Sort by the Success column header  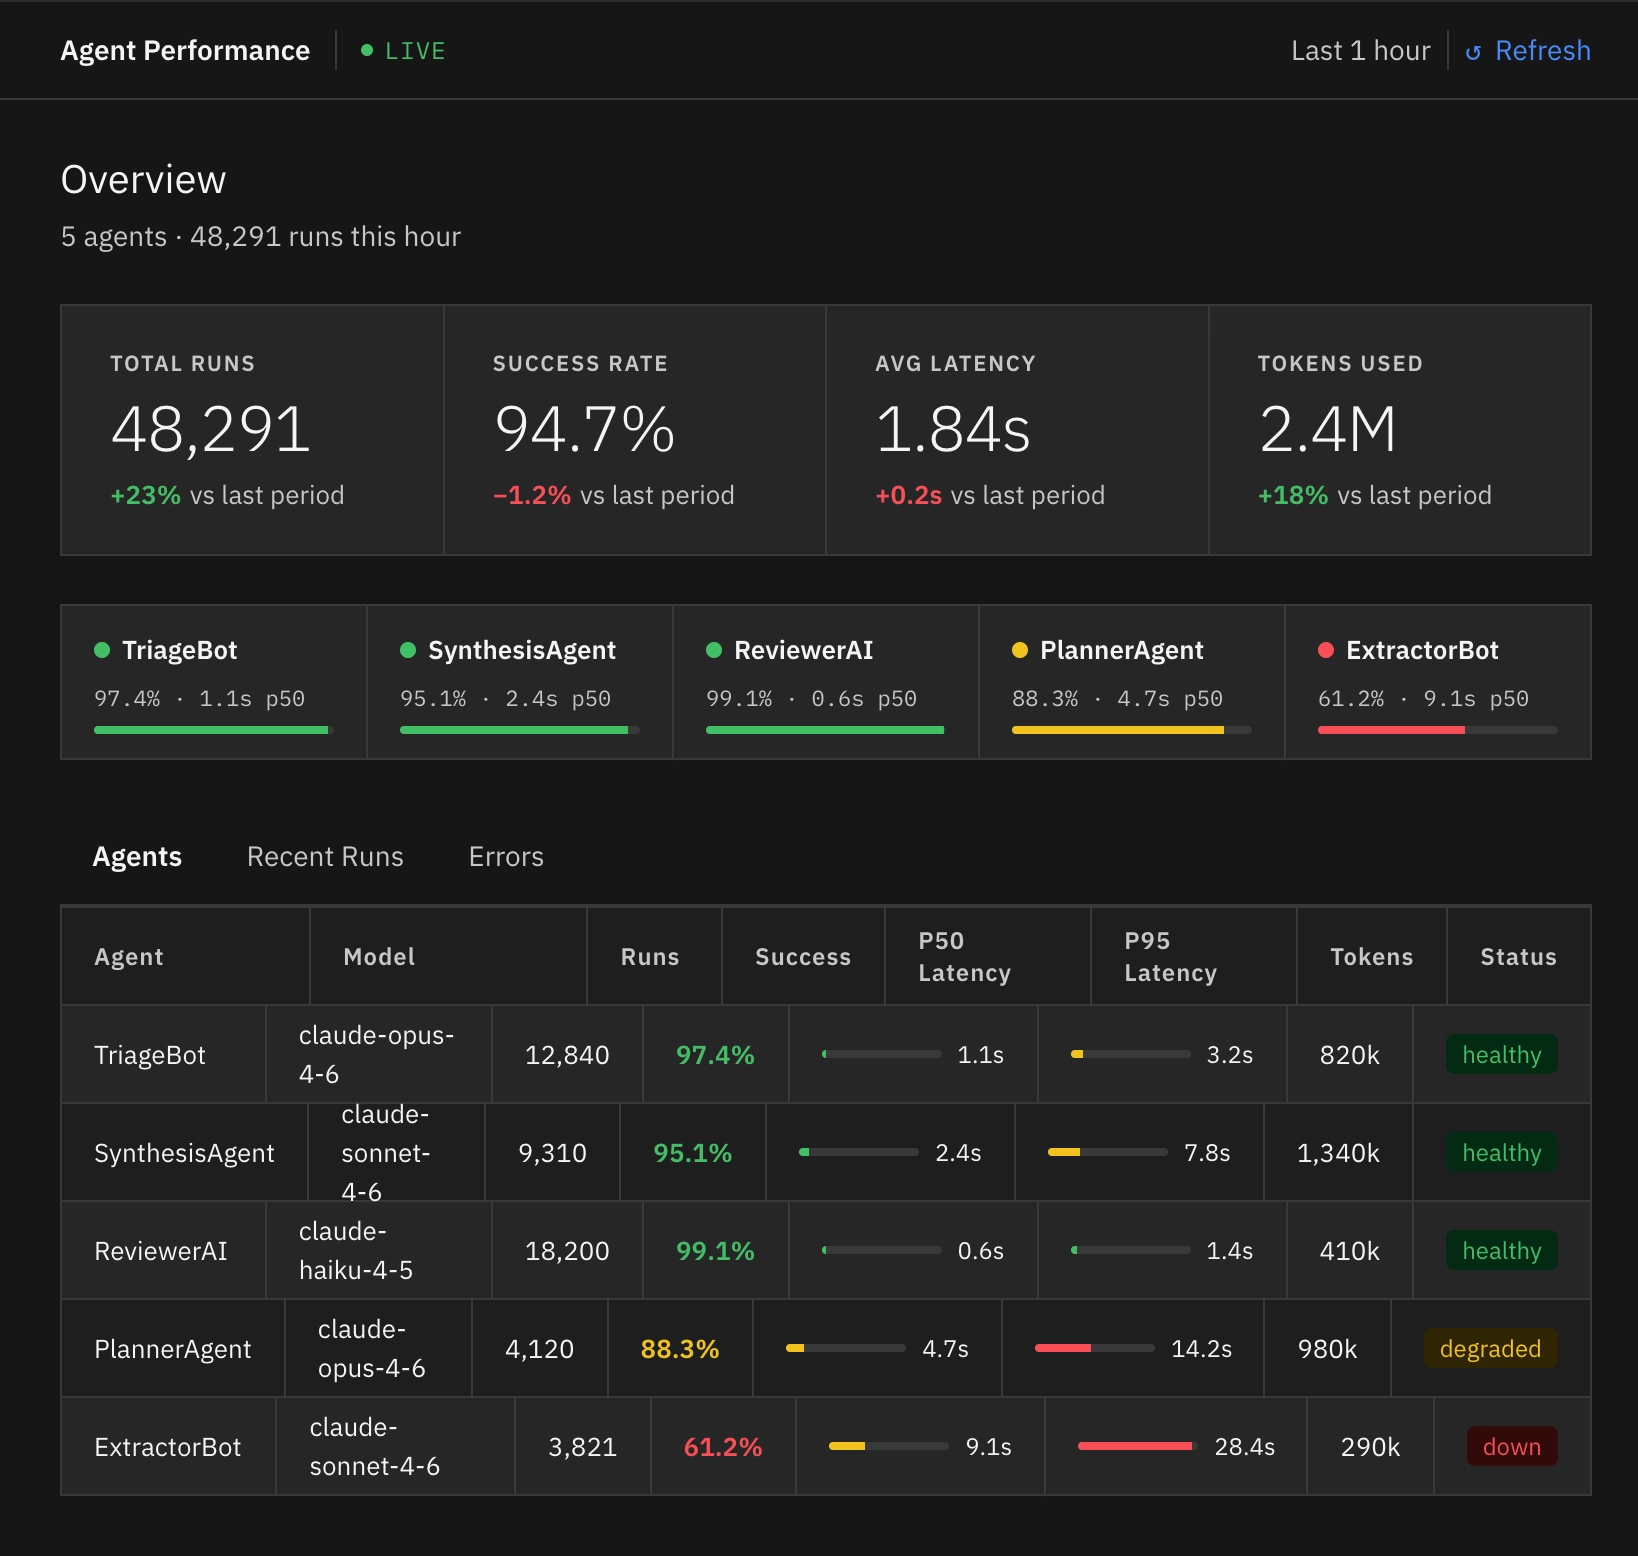(x=803, y=957)
